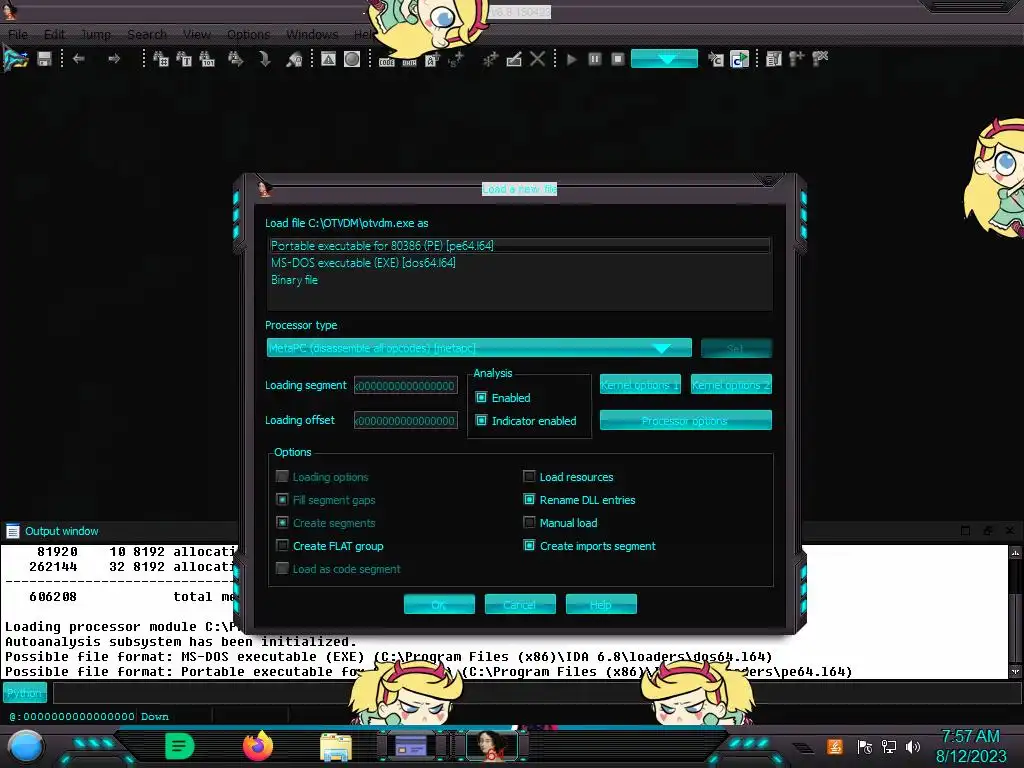Jump forward with the right arrow icon

[114, 59]
